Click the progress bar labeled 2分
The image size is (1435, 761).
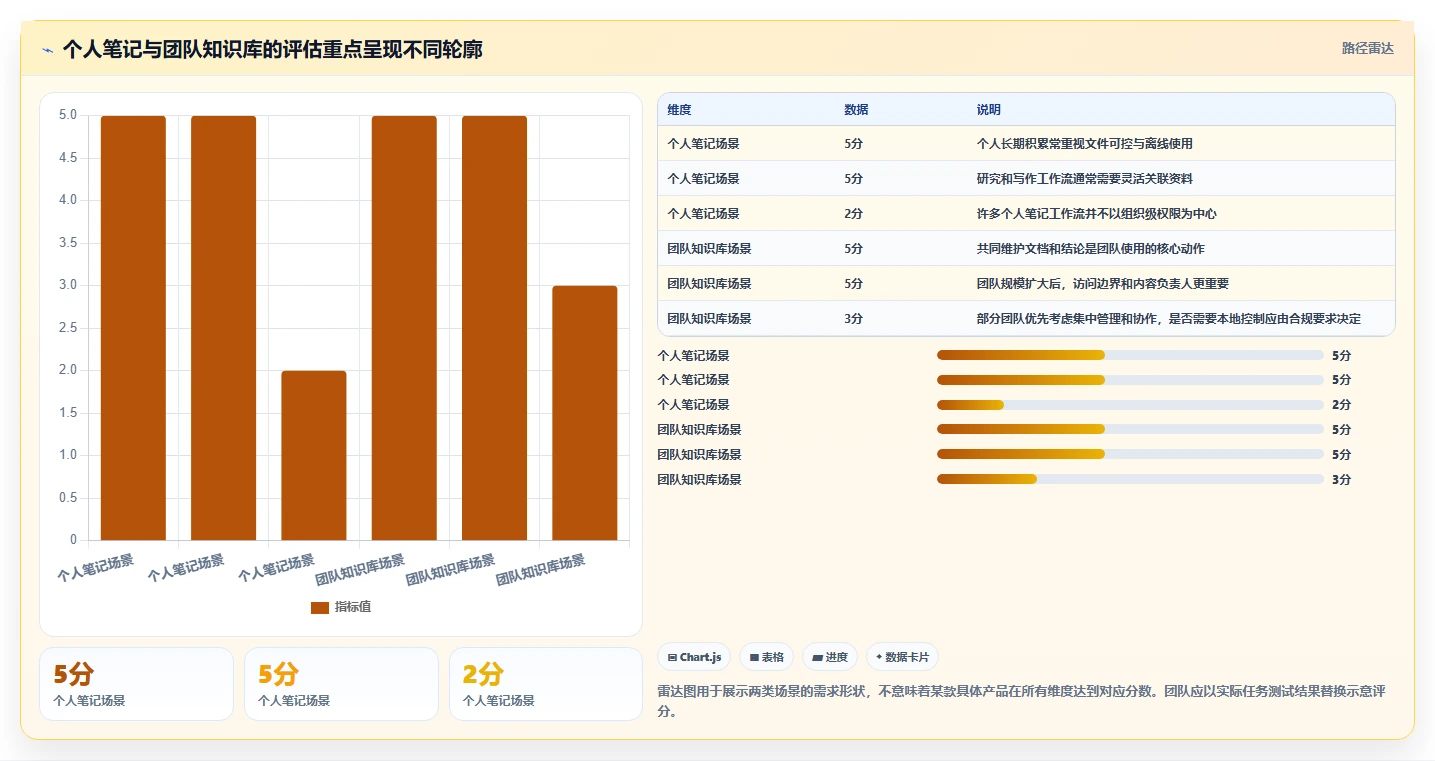(1130, 405)
